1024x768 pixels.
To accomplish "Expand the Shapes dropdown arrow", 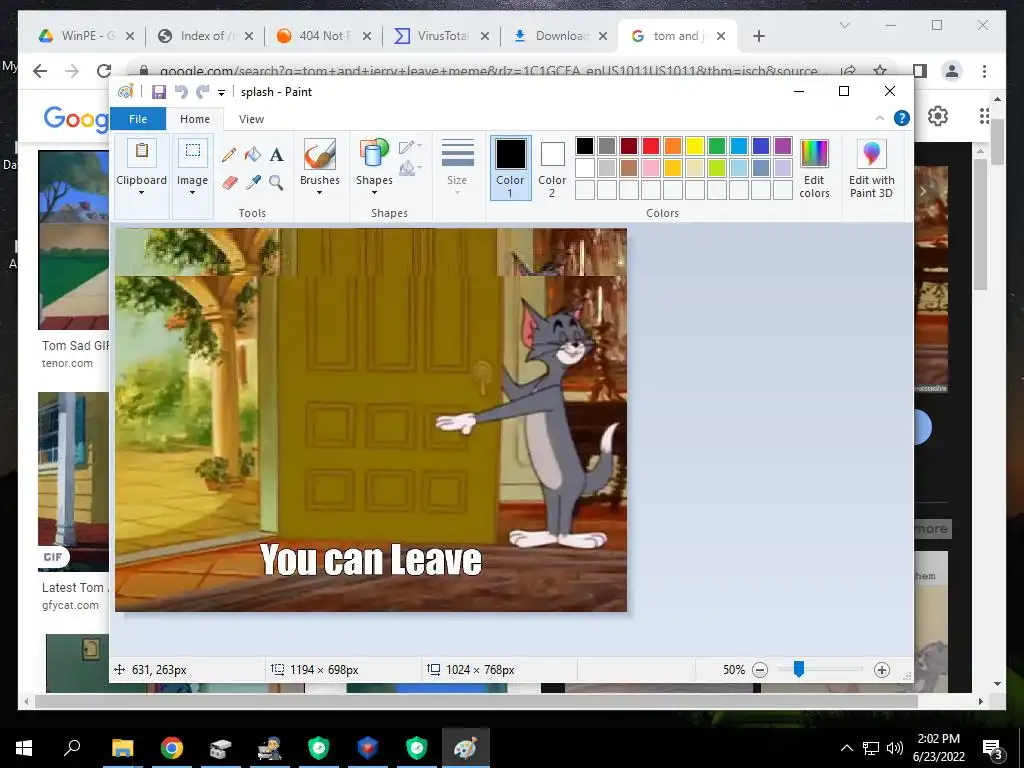I will [x=374, y=193].
